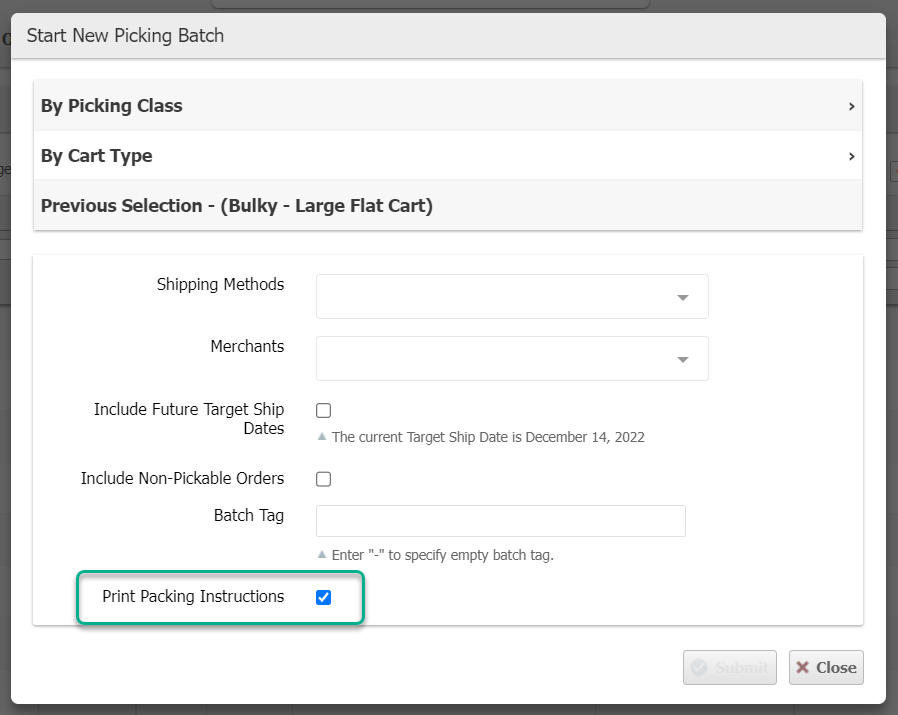
Task: Click the Shipping Methods dropdown caret icon
Action: (683, 298)
